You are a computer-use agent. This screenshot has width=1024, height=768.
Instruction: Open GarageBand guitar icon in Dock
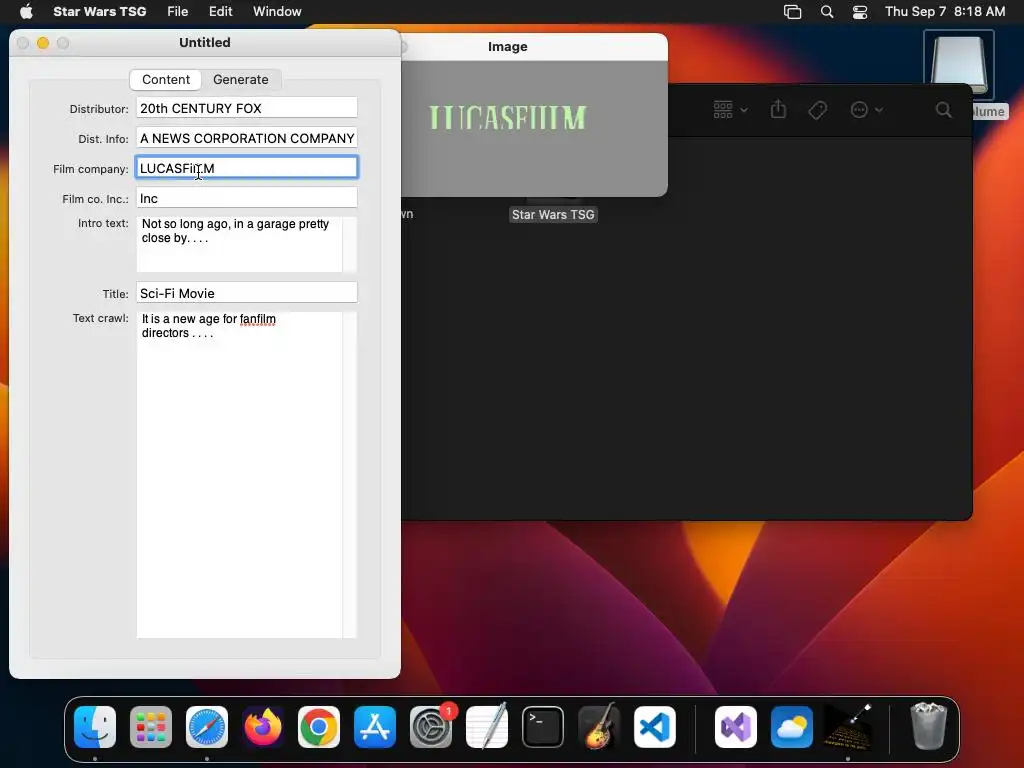click(599, 727)
